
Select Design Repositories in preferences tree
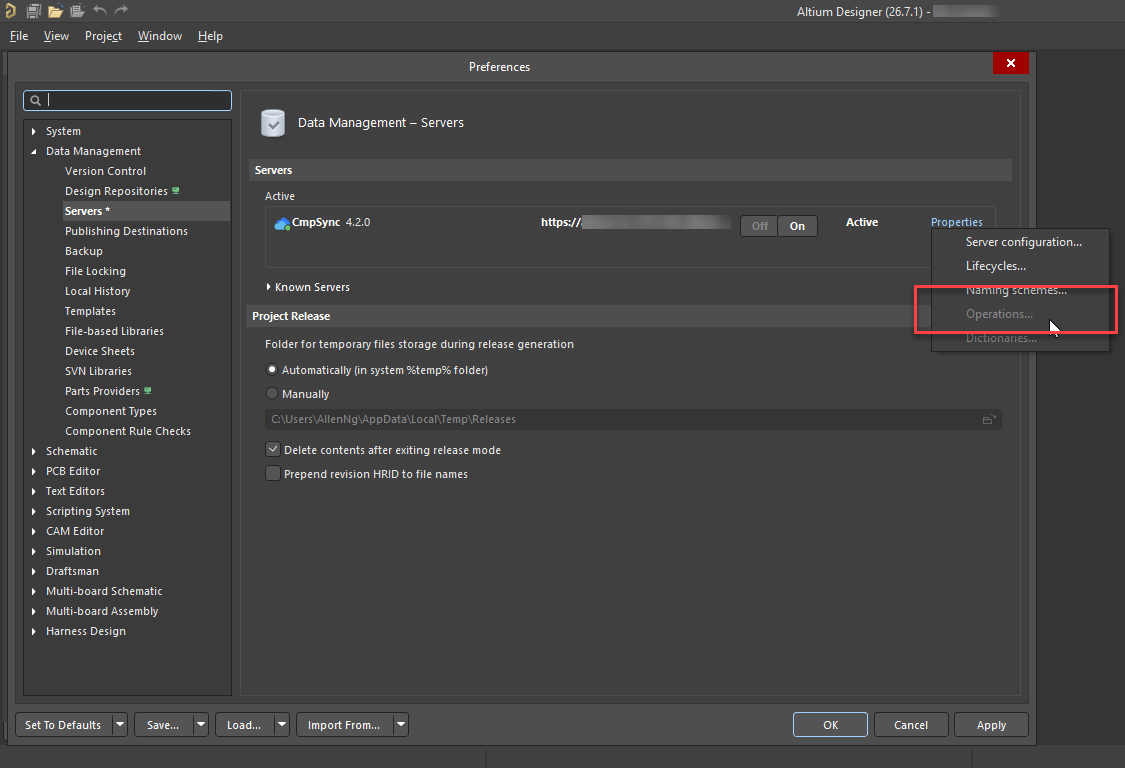point(116,191)
